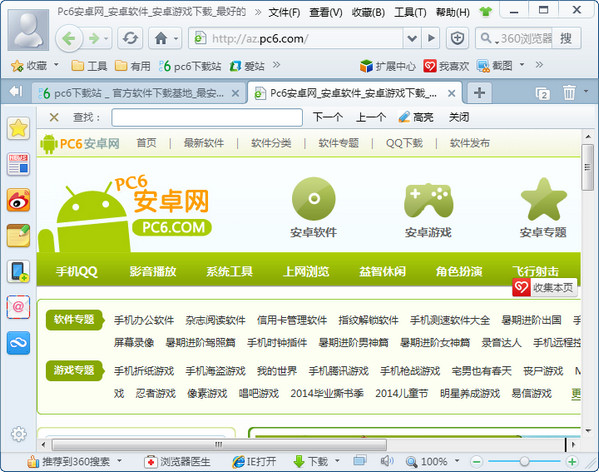599x472 pixels.
Task: Open sidebar settings gear icon
Action: click(x=18, y=434)
